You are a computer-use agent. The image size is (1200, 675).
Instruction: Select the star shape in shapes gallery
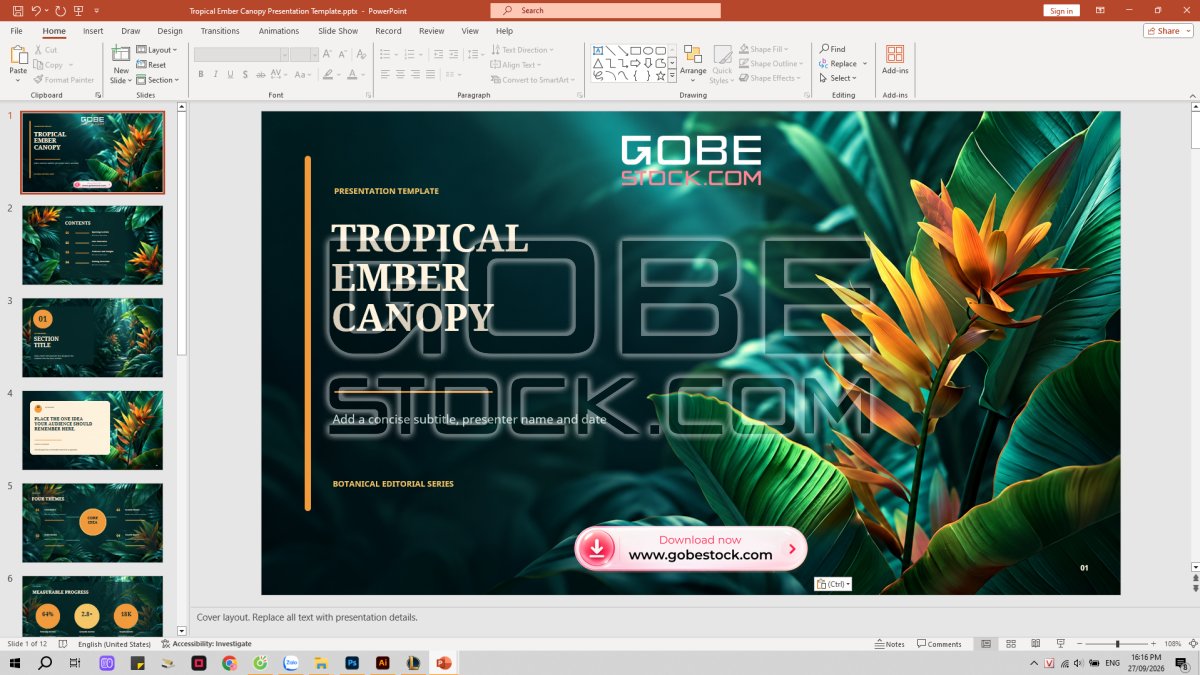(x=660, y=75)
